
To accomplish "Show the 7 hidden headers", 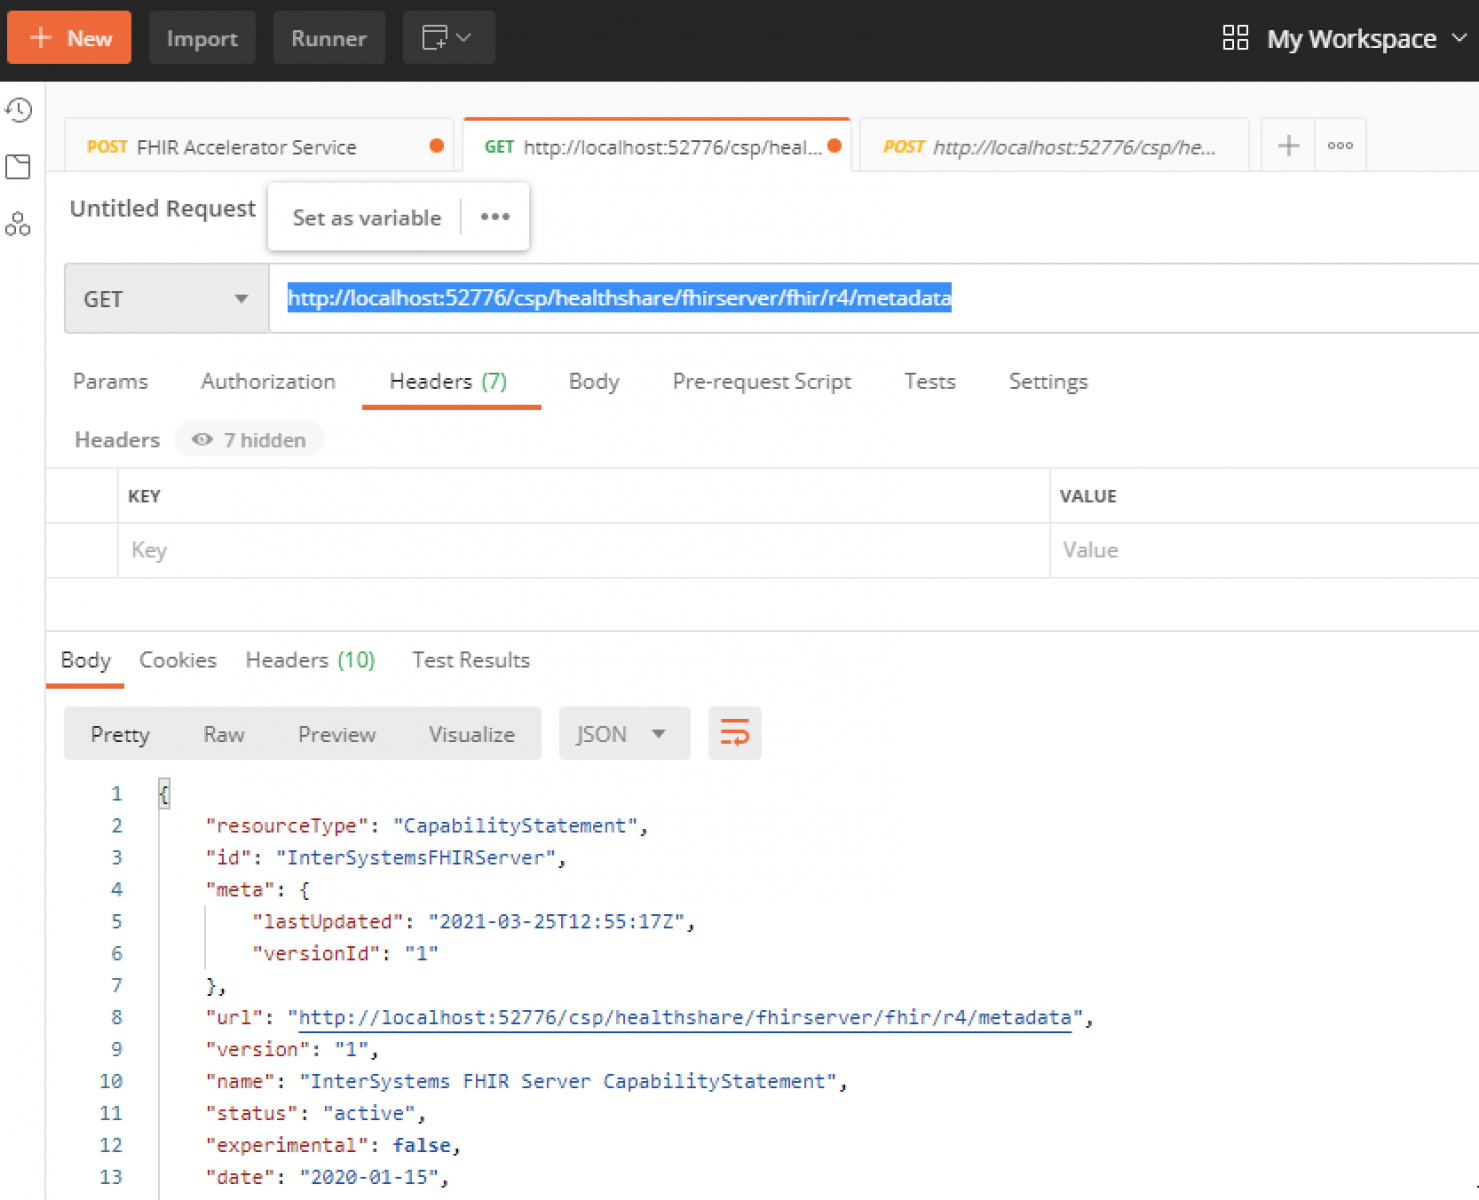I will pos(250,440).
